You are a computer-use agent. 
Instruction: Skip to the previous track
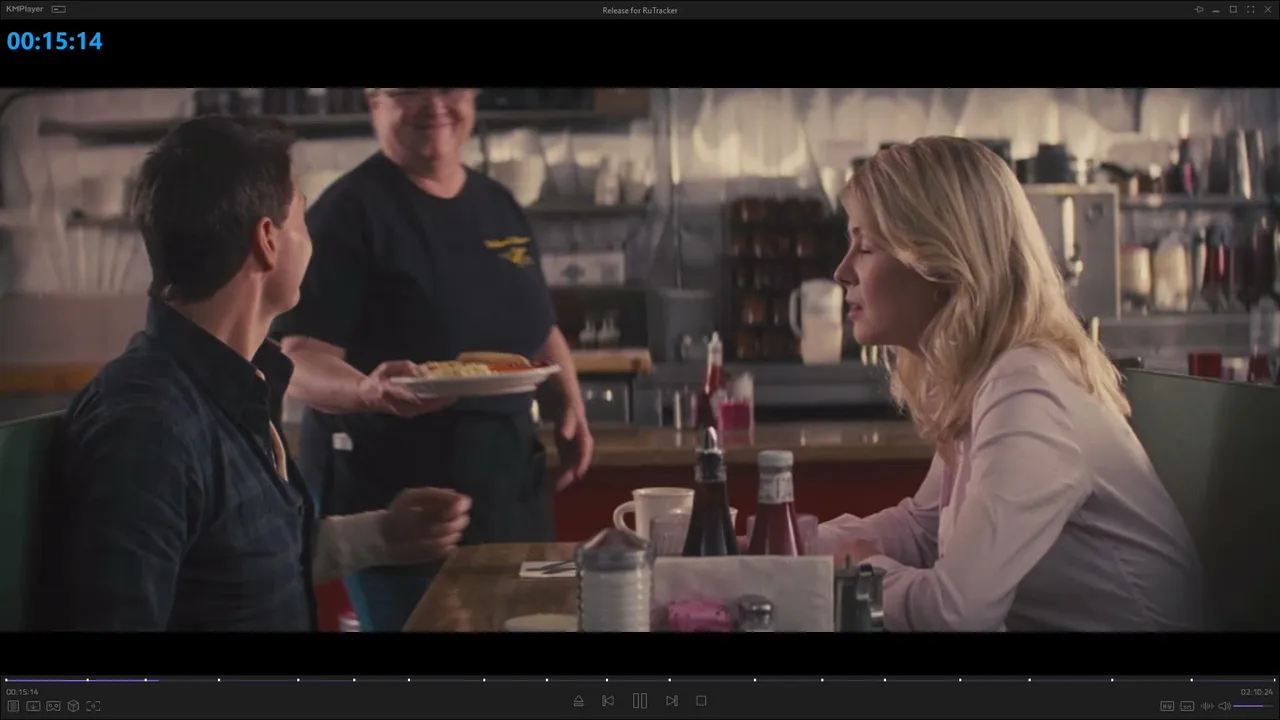pyautogui.click(x=608, y=701)
